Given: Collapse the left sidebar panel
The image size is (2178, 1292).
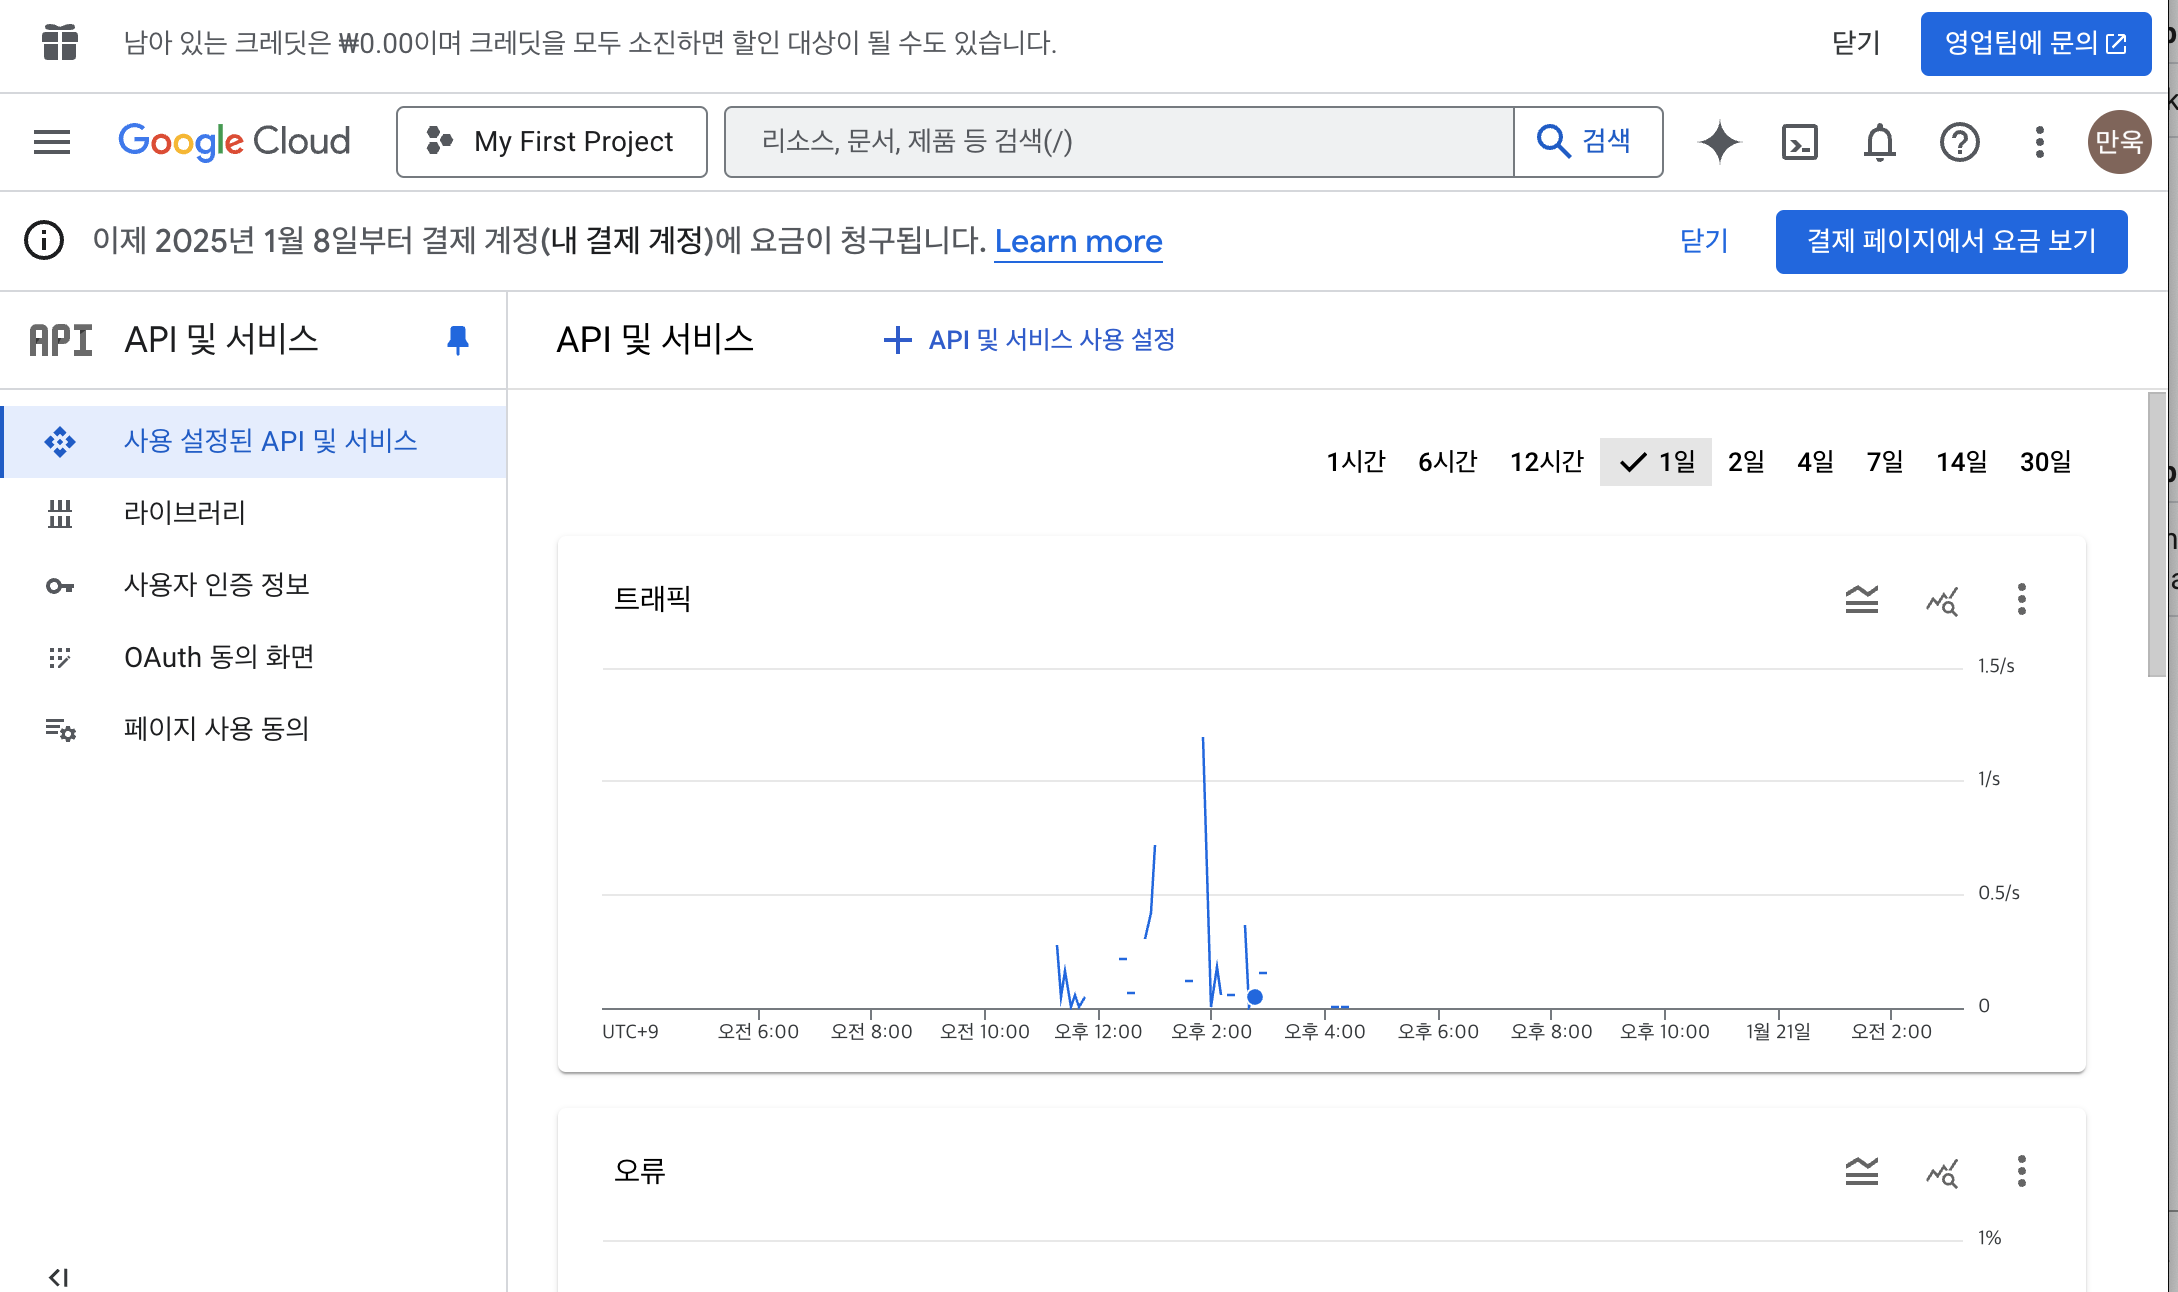Looking at the screenshot, I should pos(58,1277).
